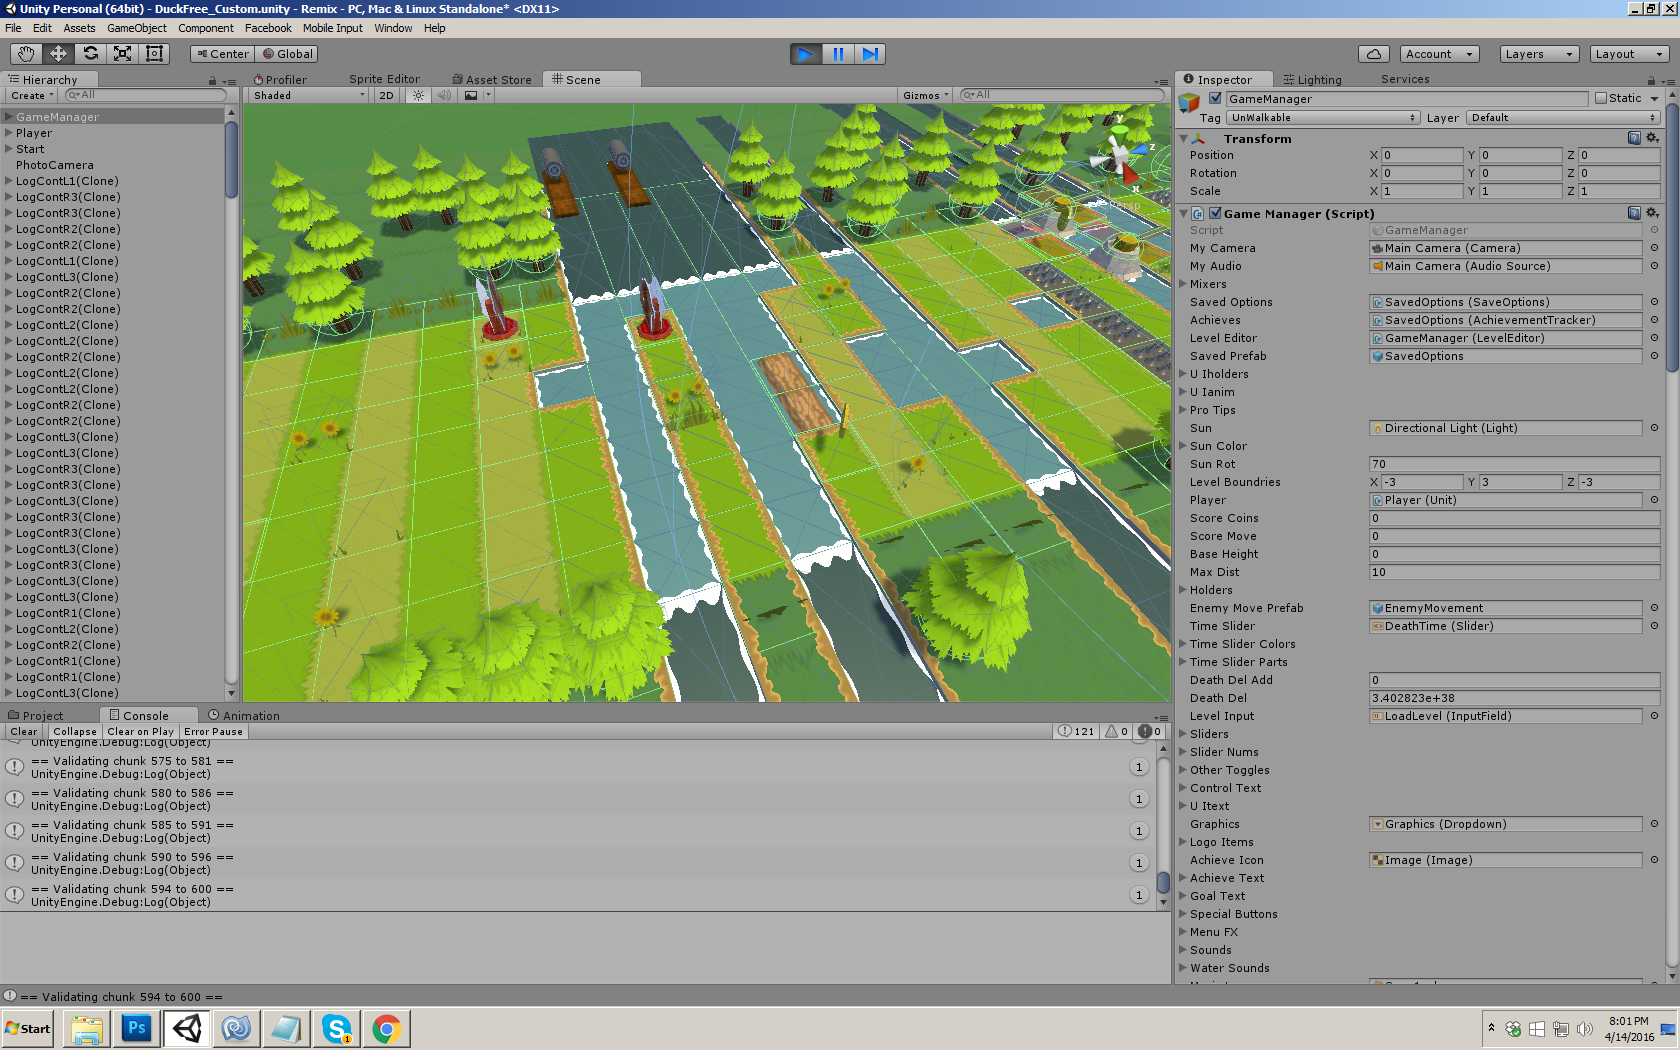Open scene image effects dropdown icon

(x=477, y=95)
